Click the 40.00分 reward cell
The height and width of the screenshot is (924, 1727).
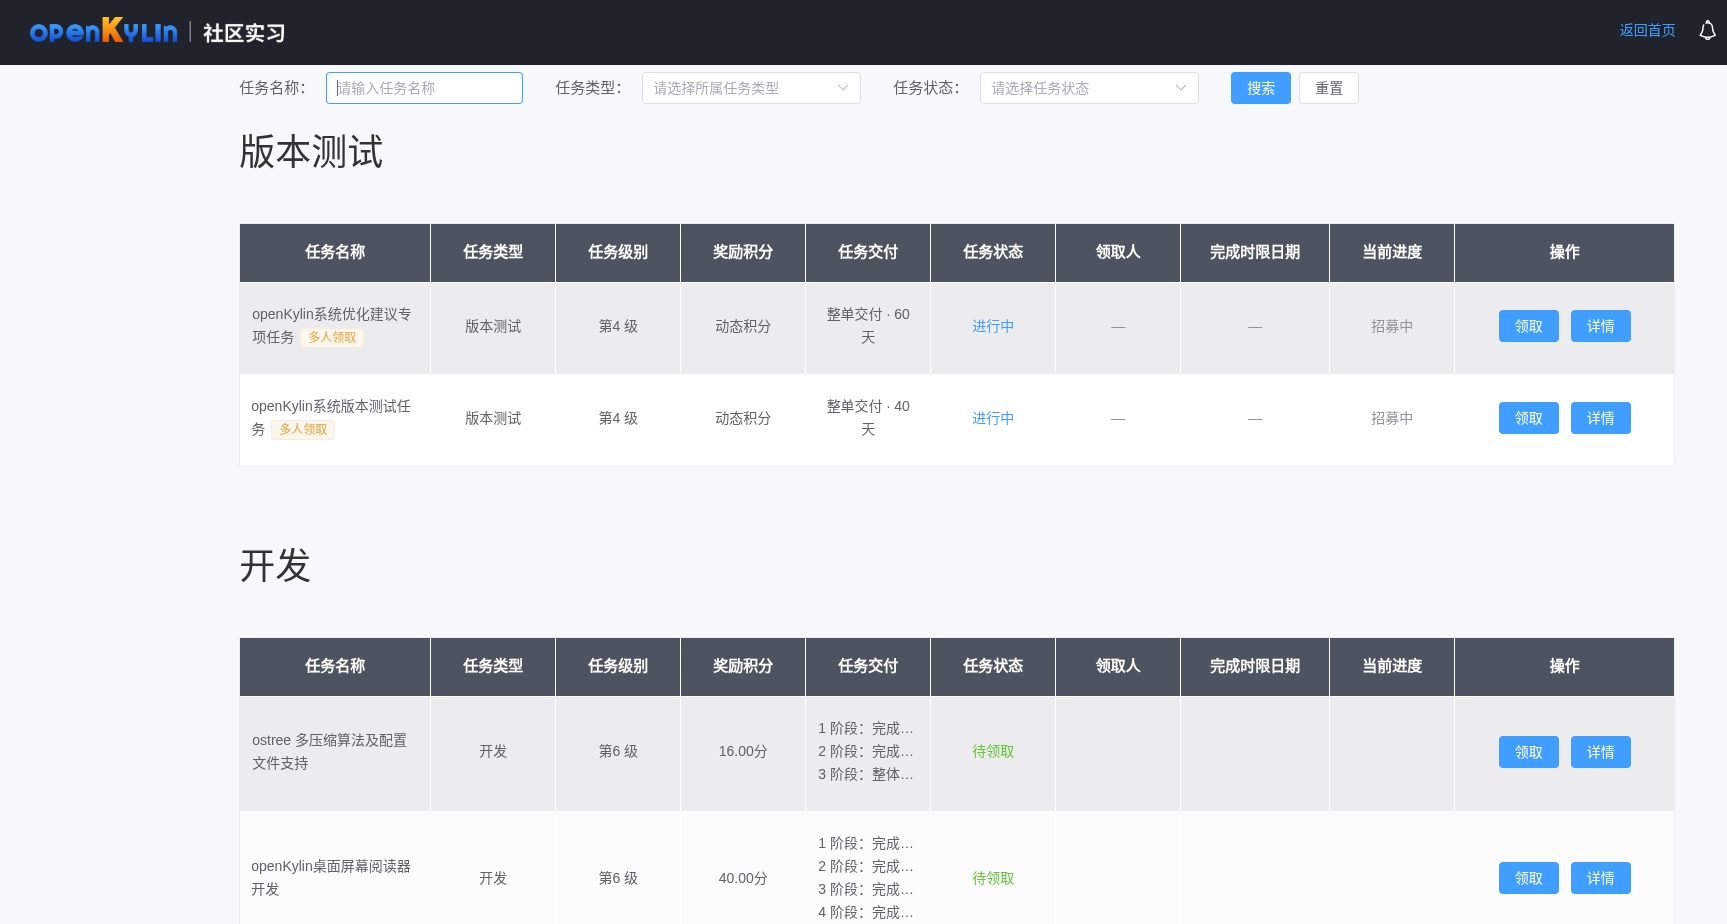click(743, 878)
